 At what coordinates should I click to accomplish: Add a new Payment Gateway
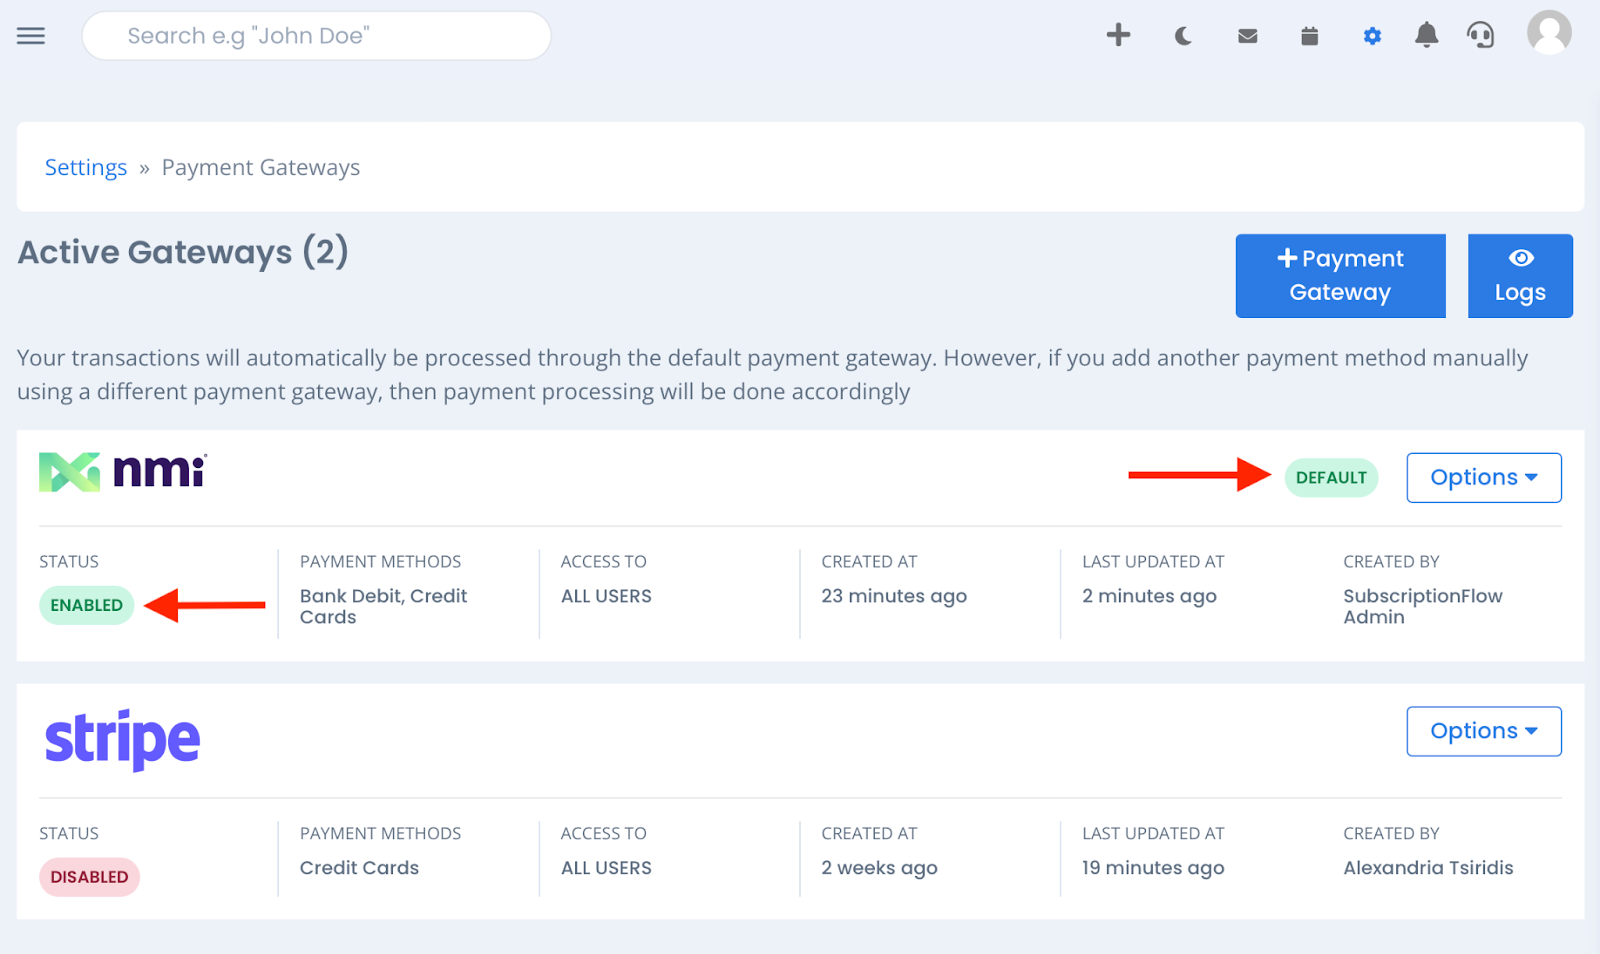click(x=1340, y=276)
